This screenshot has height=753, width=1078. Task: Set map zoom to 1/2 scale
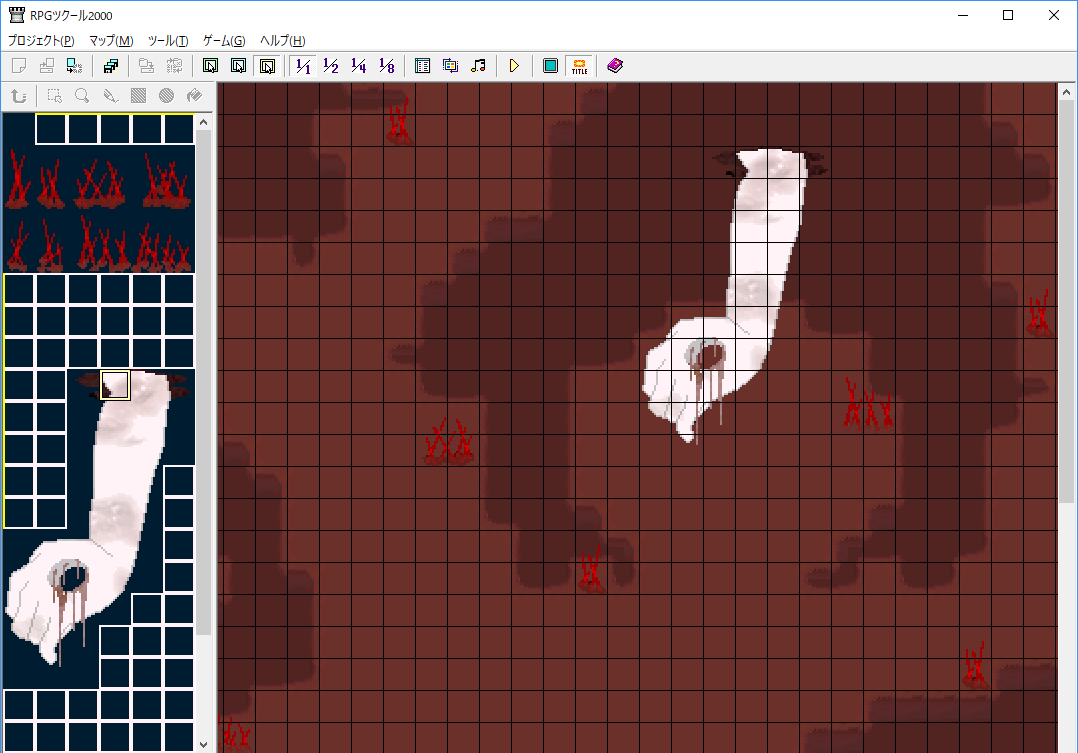331,66
